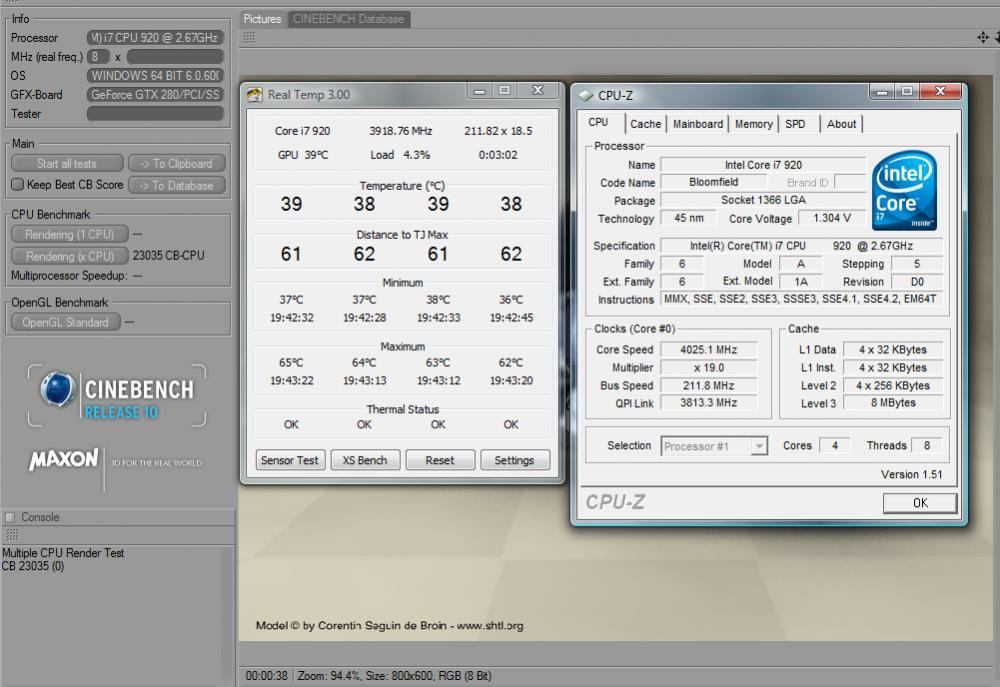Click the Cinebench Release 10 logo
The image size is (1000, 687).
117,395
